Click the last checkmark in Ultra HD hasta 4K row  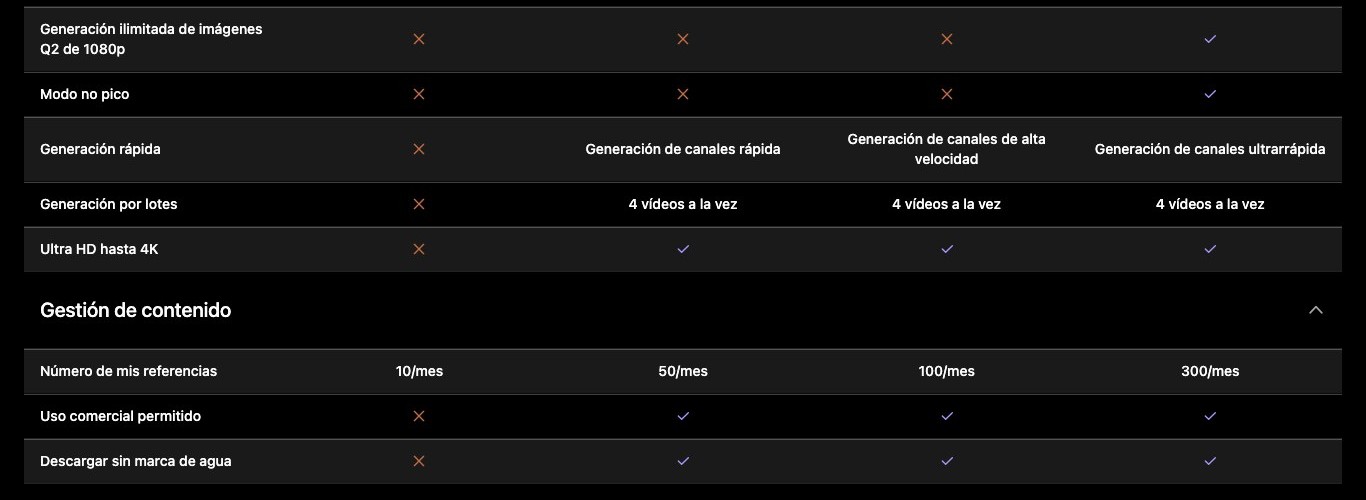pos(1210,249)
